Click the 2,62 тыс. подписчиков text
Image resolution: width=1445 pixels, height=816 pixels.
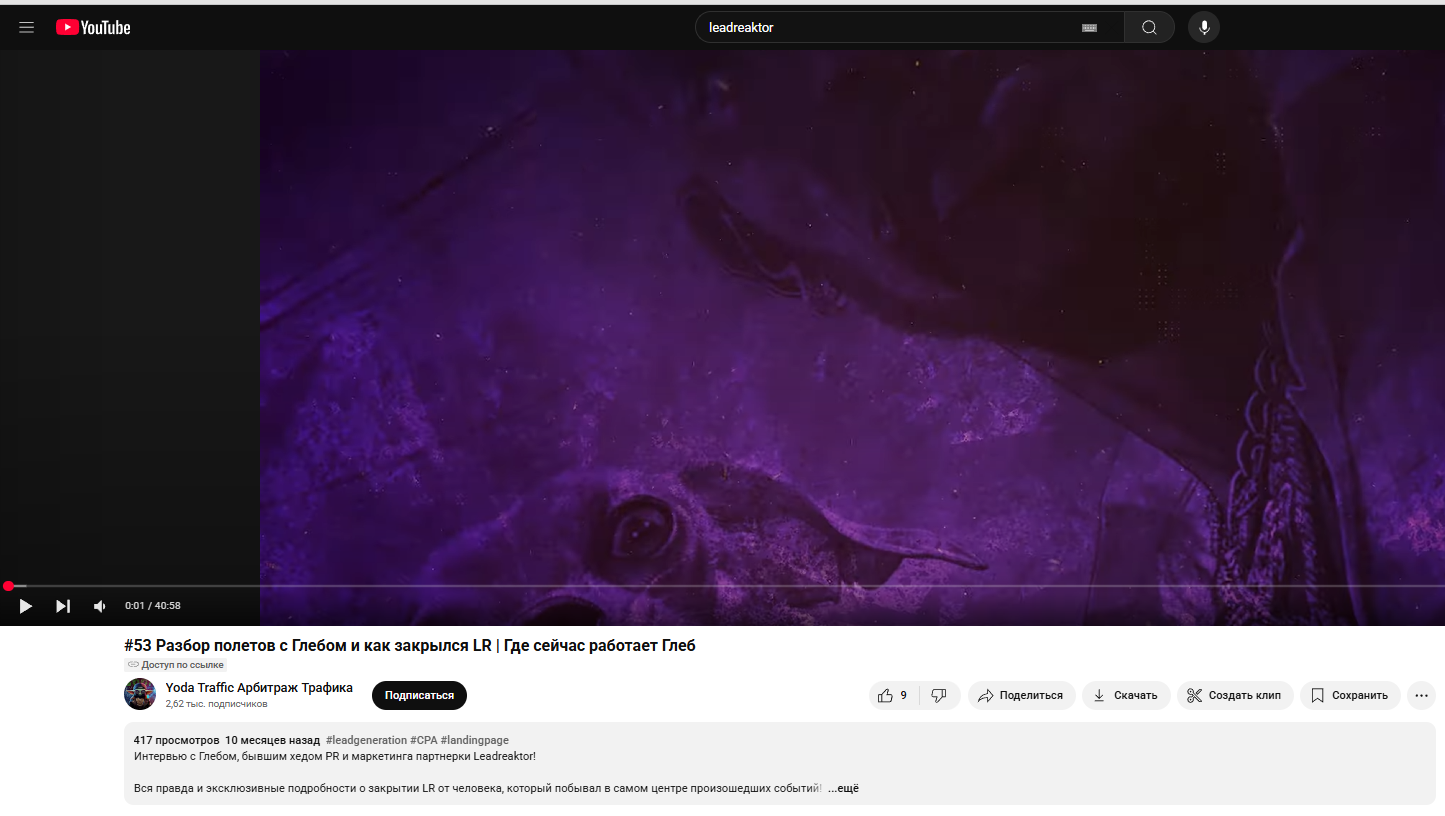coord(216,704)
